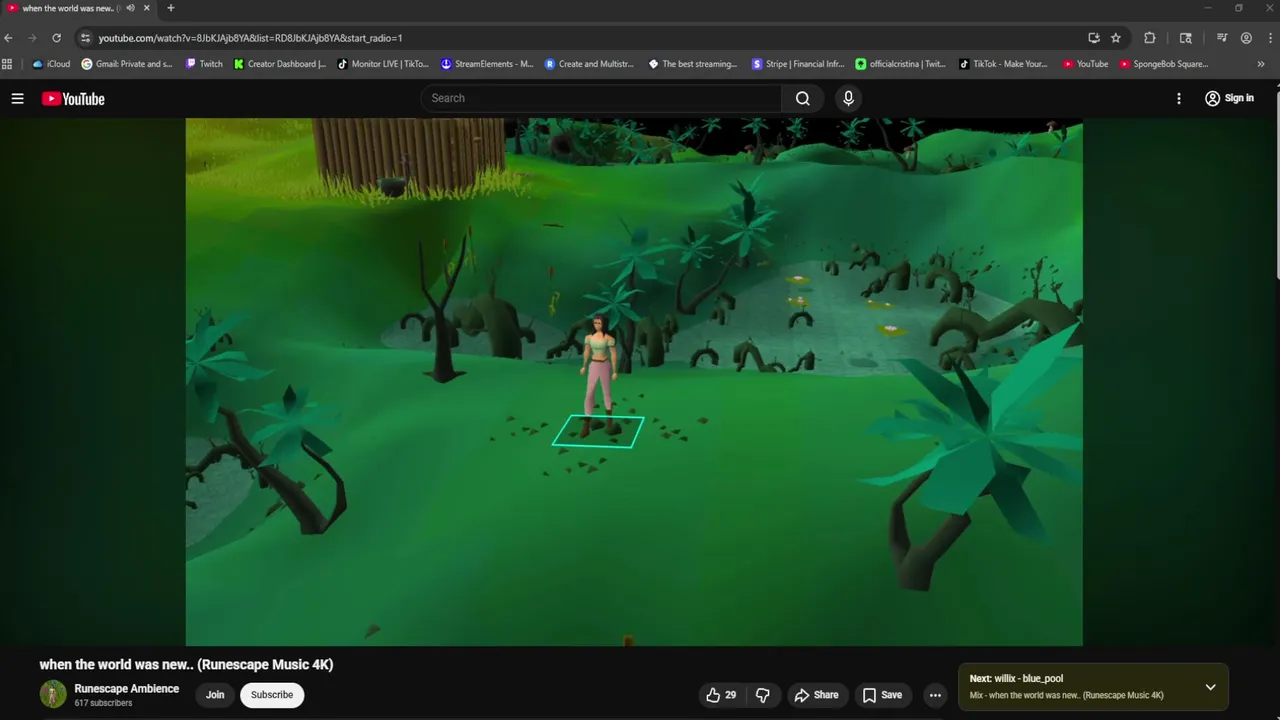The width and height of the screenshot is (1280, 720).
Task: Go to YouTube home via logo
Action: pyautogui.click(x=73, y=98)
